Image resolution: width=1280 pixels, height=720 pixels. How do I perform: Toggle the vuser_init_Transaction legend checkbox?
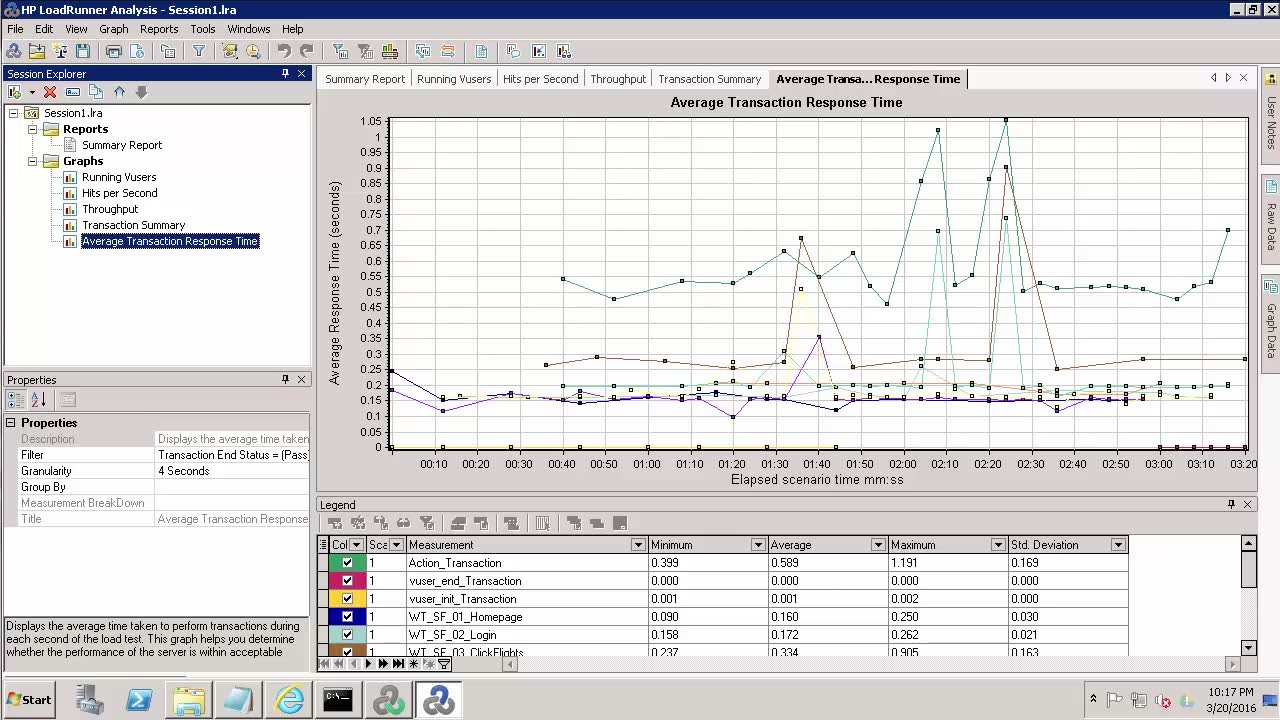point(347,599)
